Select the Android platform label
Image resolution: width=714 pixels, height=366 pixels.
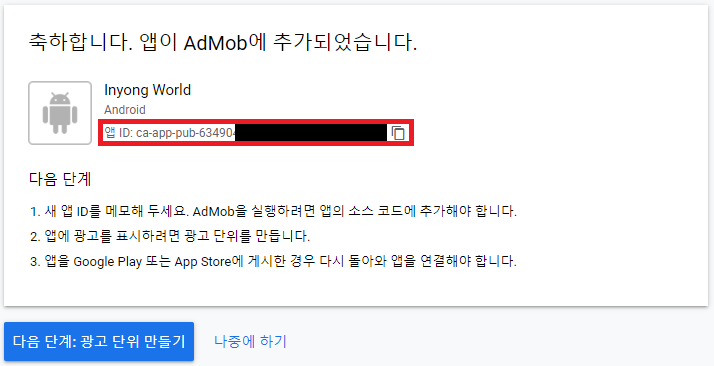[125, 110]
